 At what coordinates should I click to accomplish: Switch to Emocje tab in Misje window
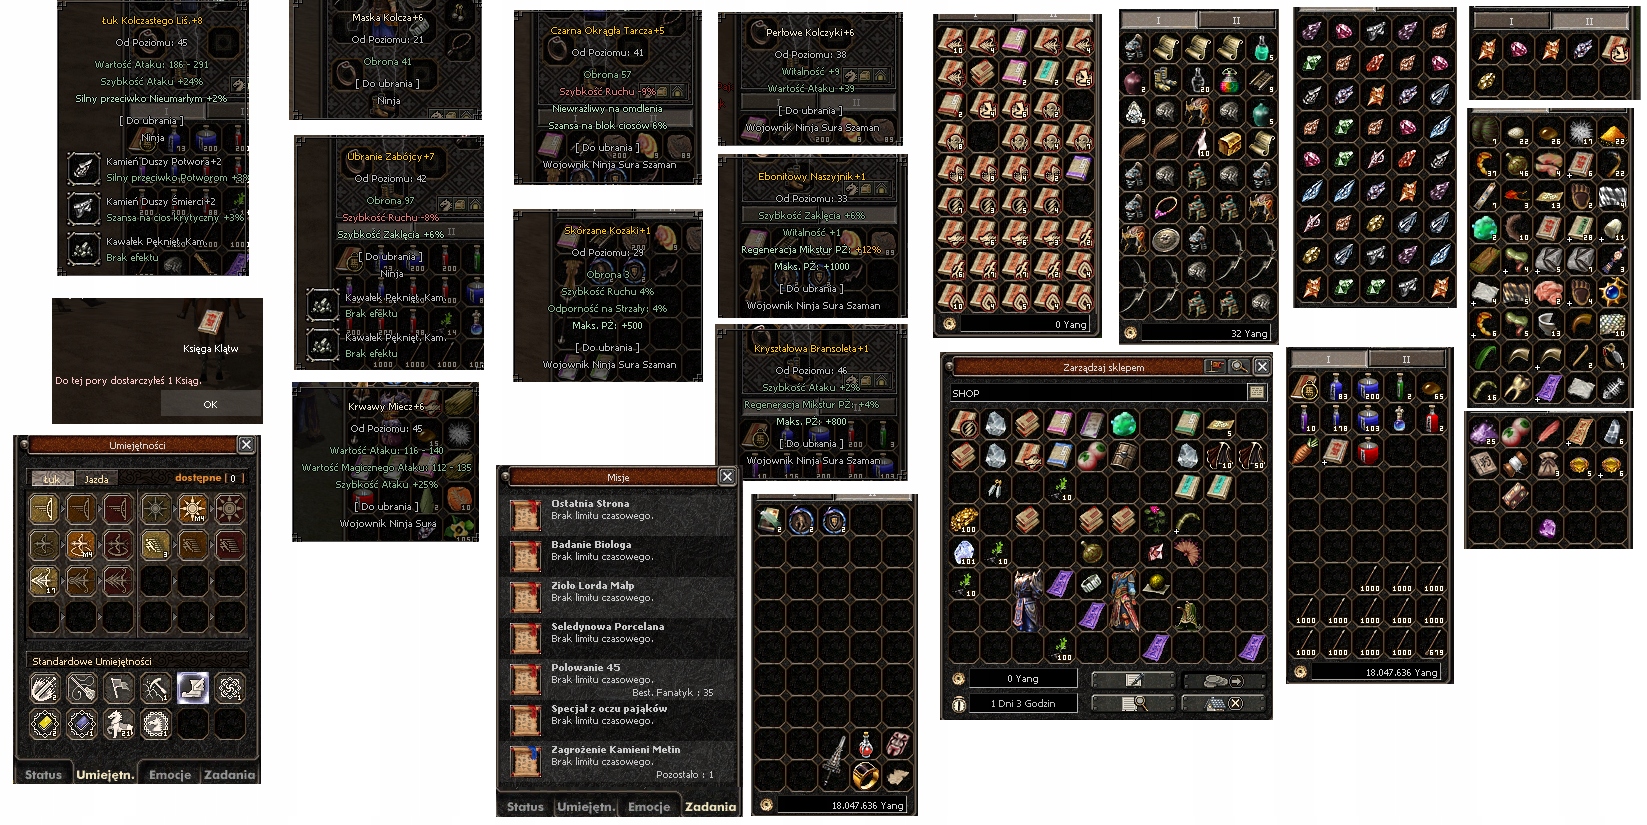649,807
